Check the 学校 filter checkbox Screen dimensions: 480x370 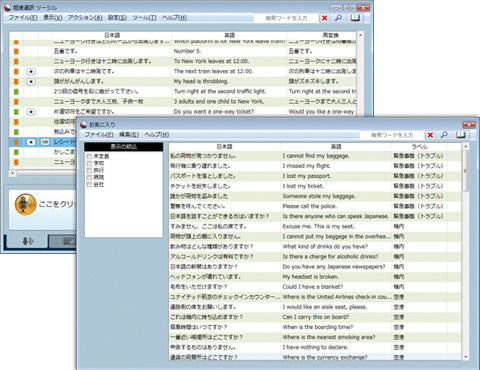click(x=89, y=163)
